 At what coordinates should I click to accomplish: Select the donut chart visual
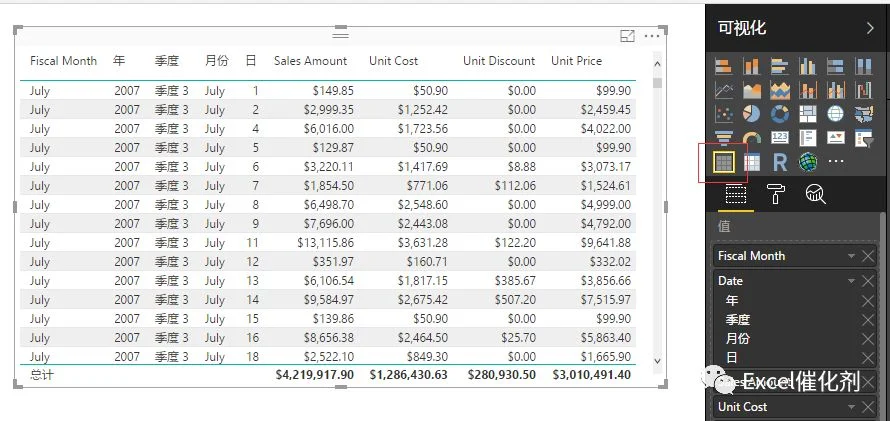[780, 114]
